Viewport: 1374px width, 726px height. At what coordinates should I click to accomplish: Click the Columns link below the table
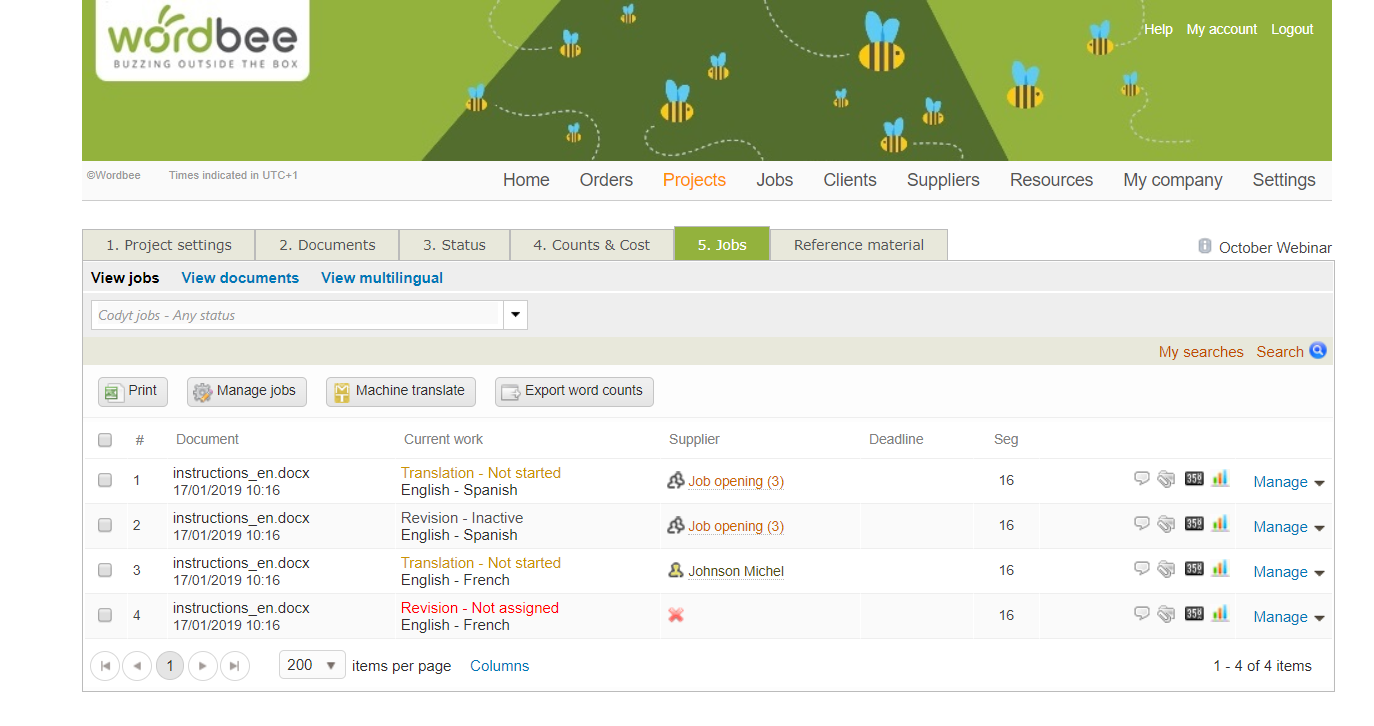(499, 666)
